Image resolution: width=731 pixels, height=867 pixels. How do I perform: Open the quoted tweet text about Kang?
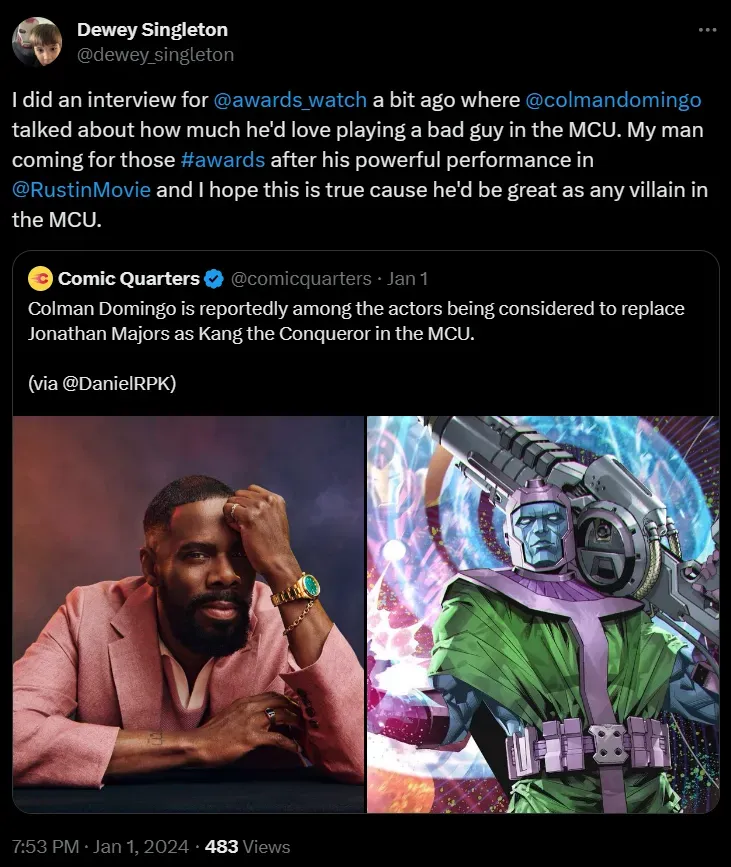(x=356, y=321)
